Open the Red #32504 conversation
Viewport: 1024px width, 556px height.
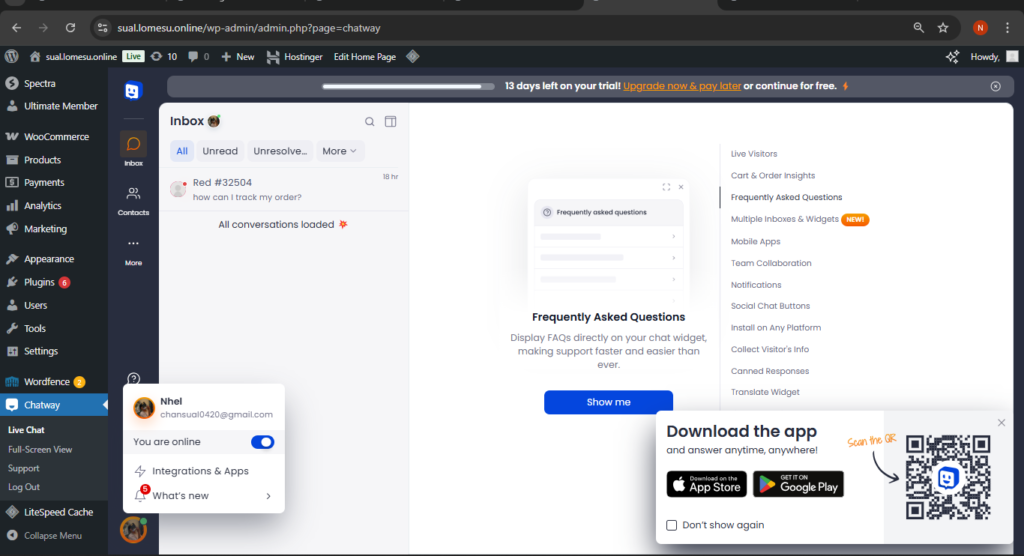285,190
